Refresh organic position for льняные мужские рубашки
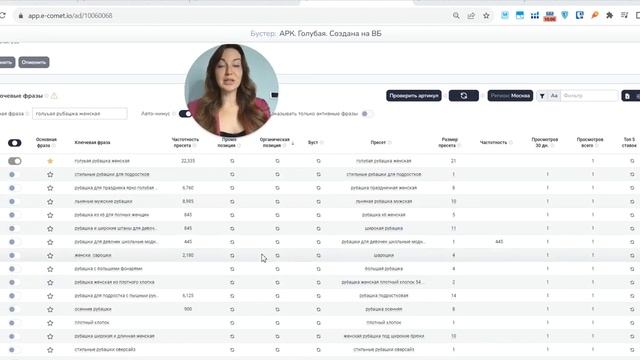Viewport: 640px width, 360px height. pyautogui.click(x=278, y=202)
